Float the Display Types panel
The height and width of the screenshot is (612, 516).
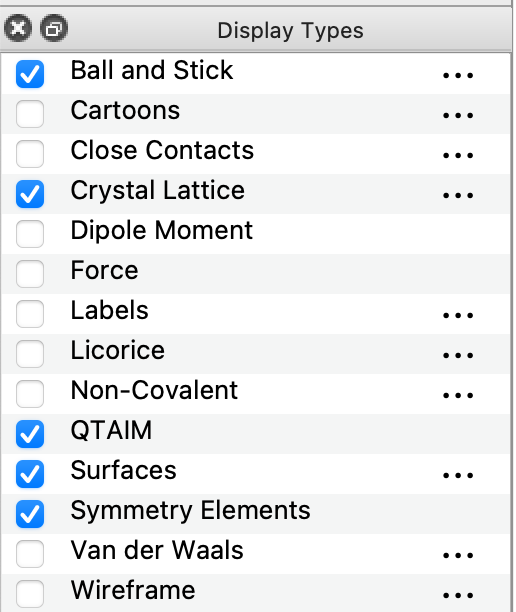(x=54, y=28)
